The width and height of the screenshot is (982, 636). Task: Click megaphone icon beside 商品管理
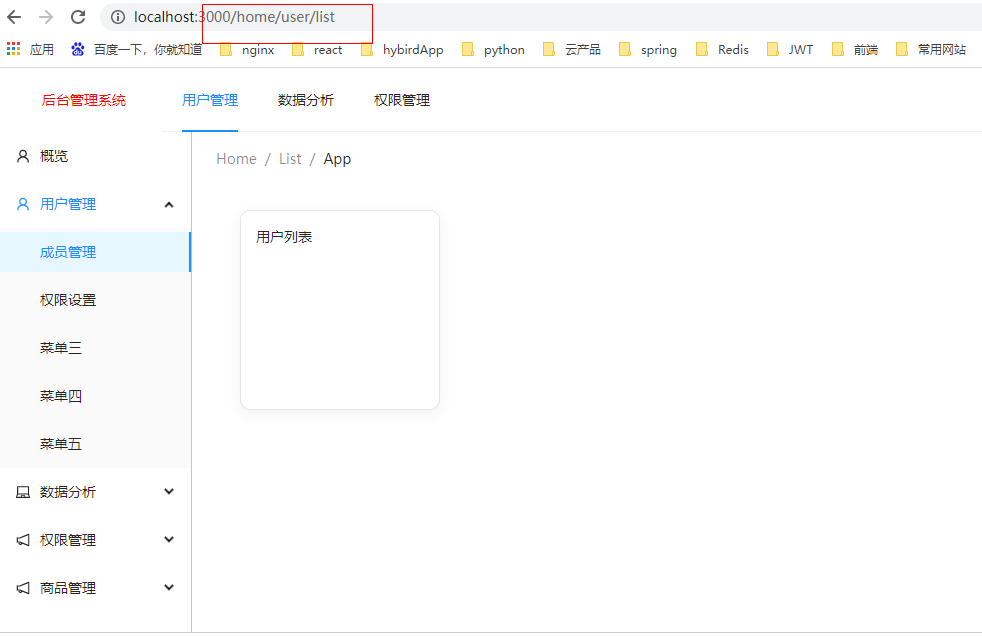coord(23,588)
